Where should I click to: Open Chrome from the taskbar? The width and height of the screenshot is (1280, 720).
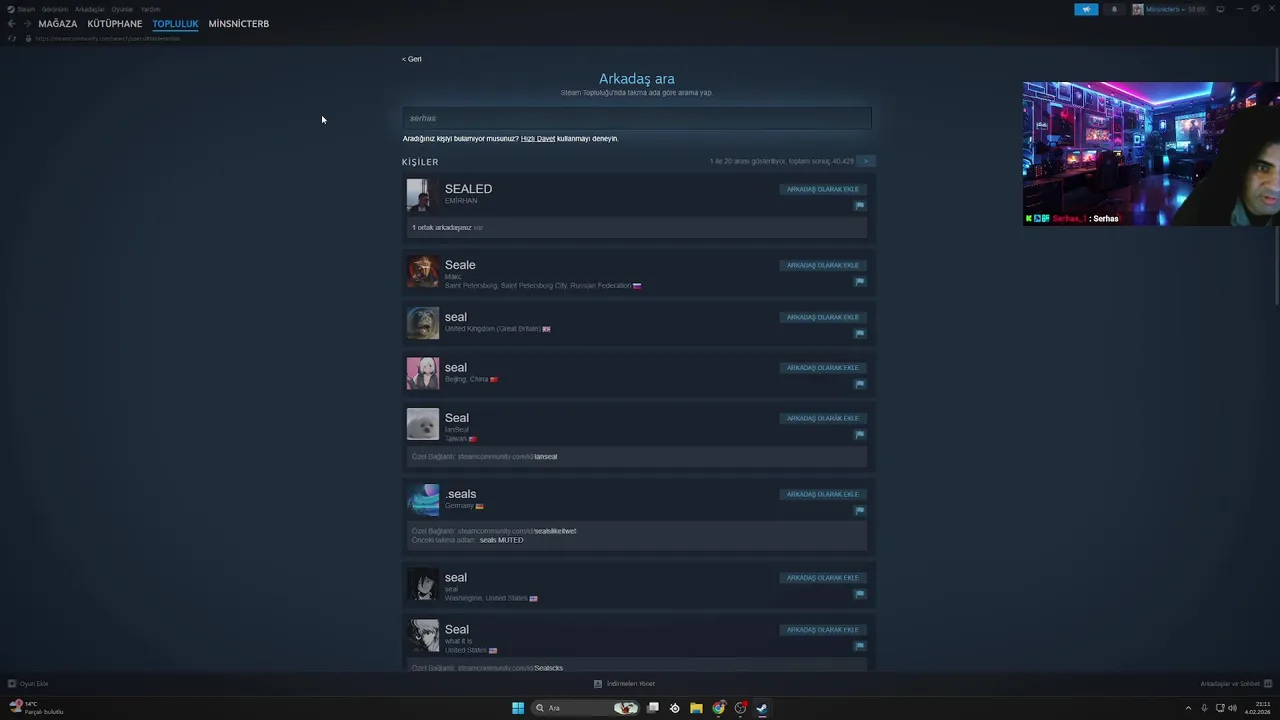click(718, 708)
